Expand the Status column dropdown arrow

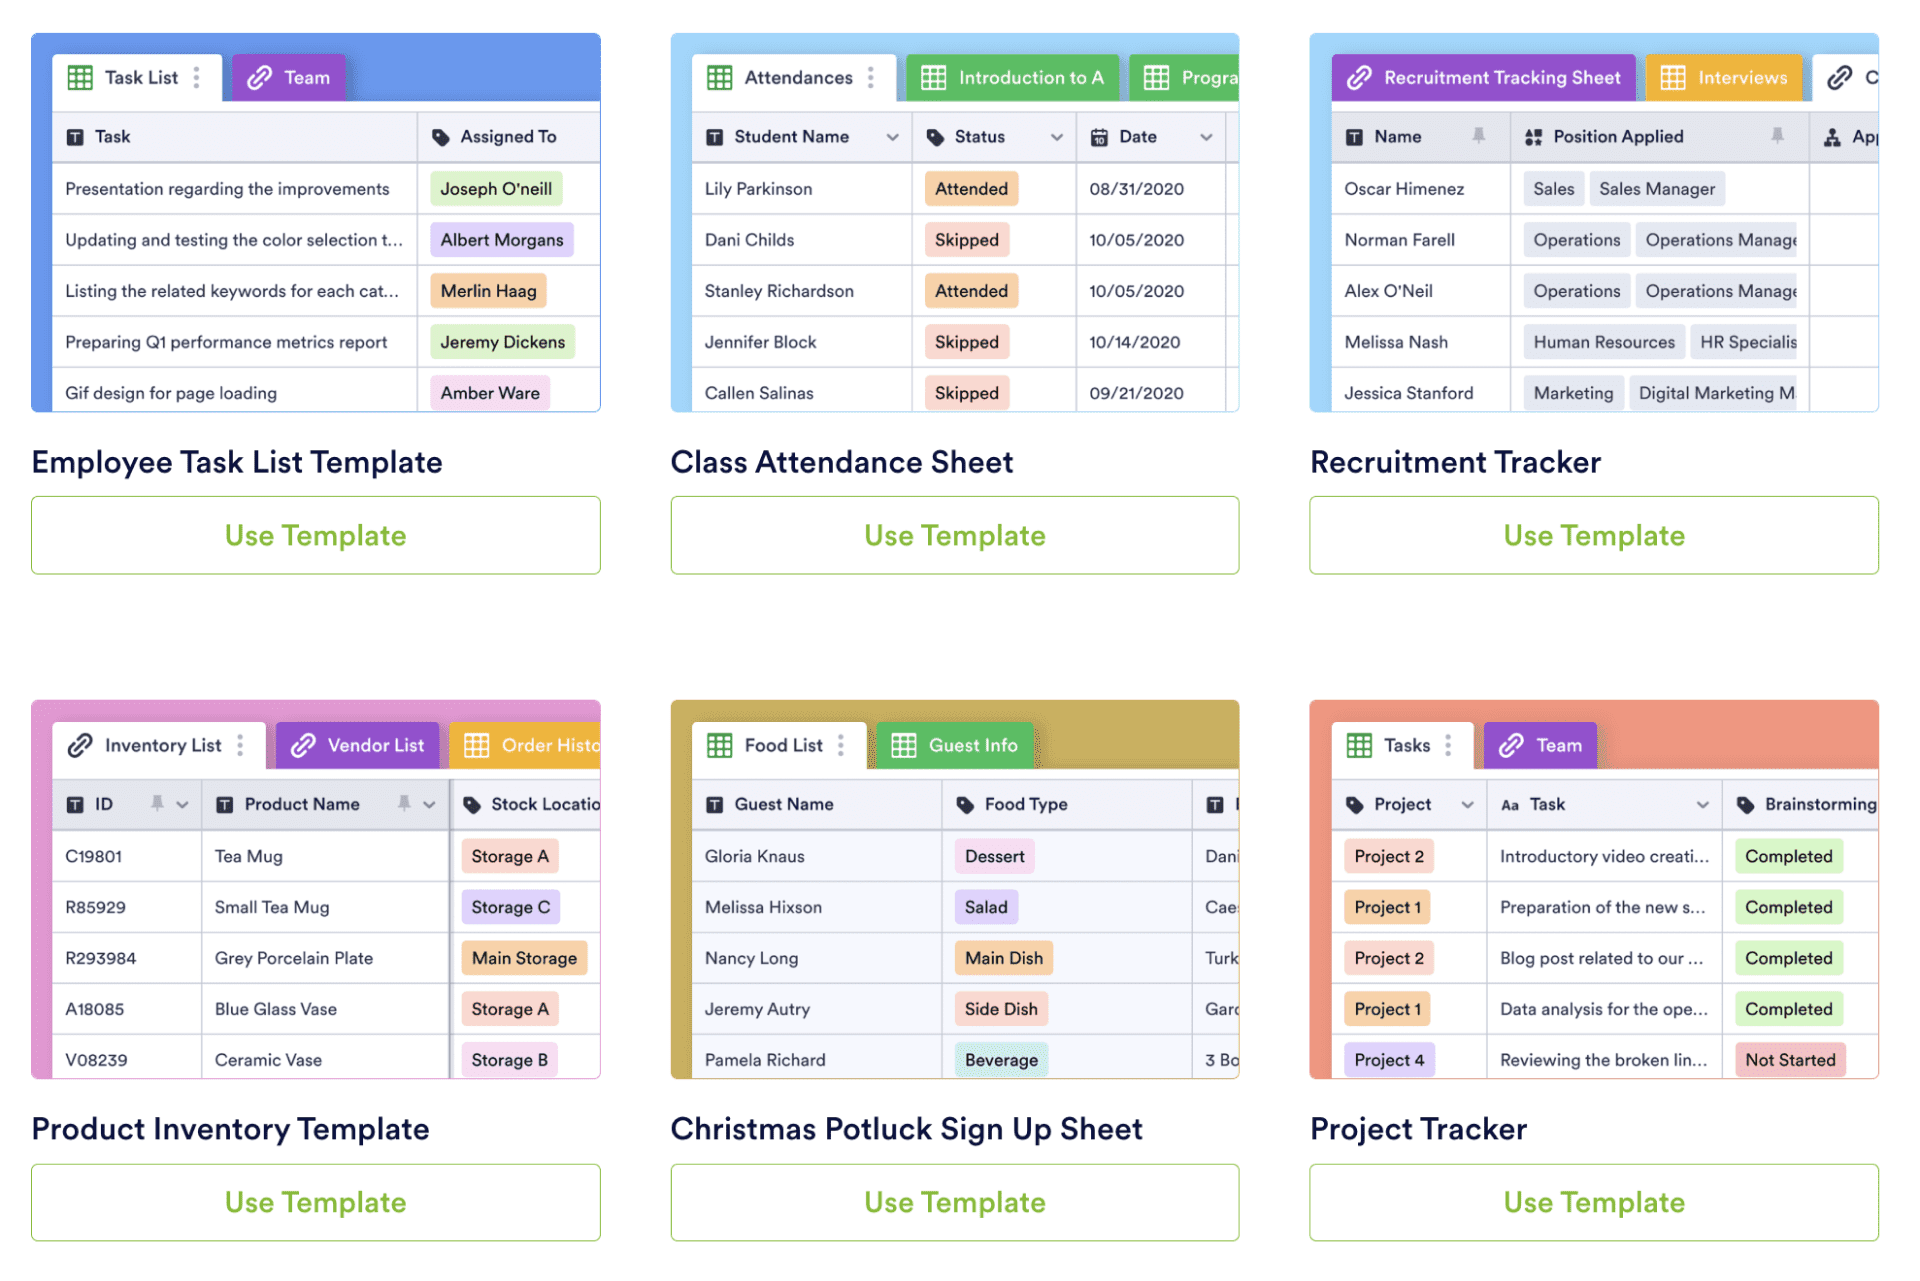(x=1056, y=138)
